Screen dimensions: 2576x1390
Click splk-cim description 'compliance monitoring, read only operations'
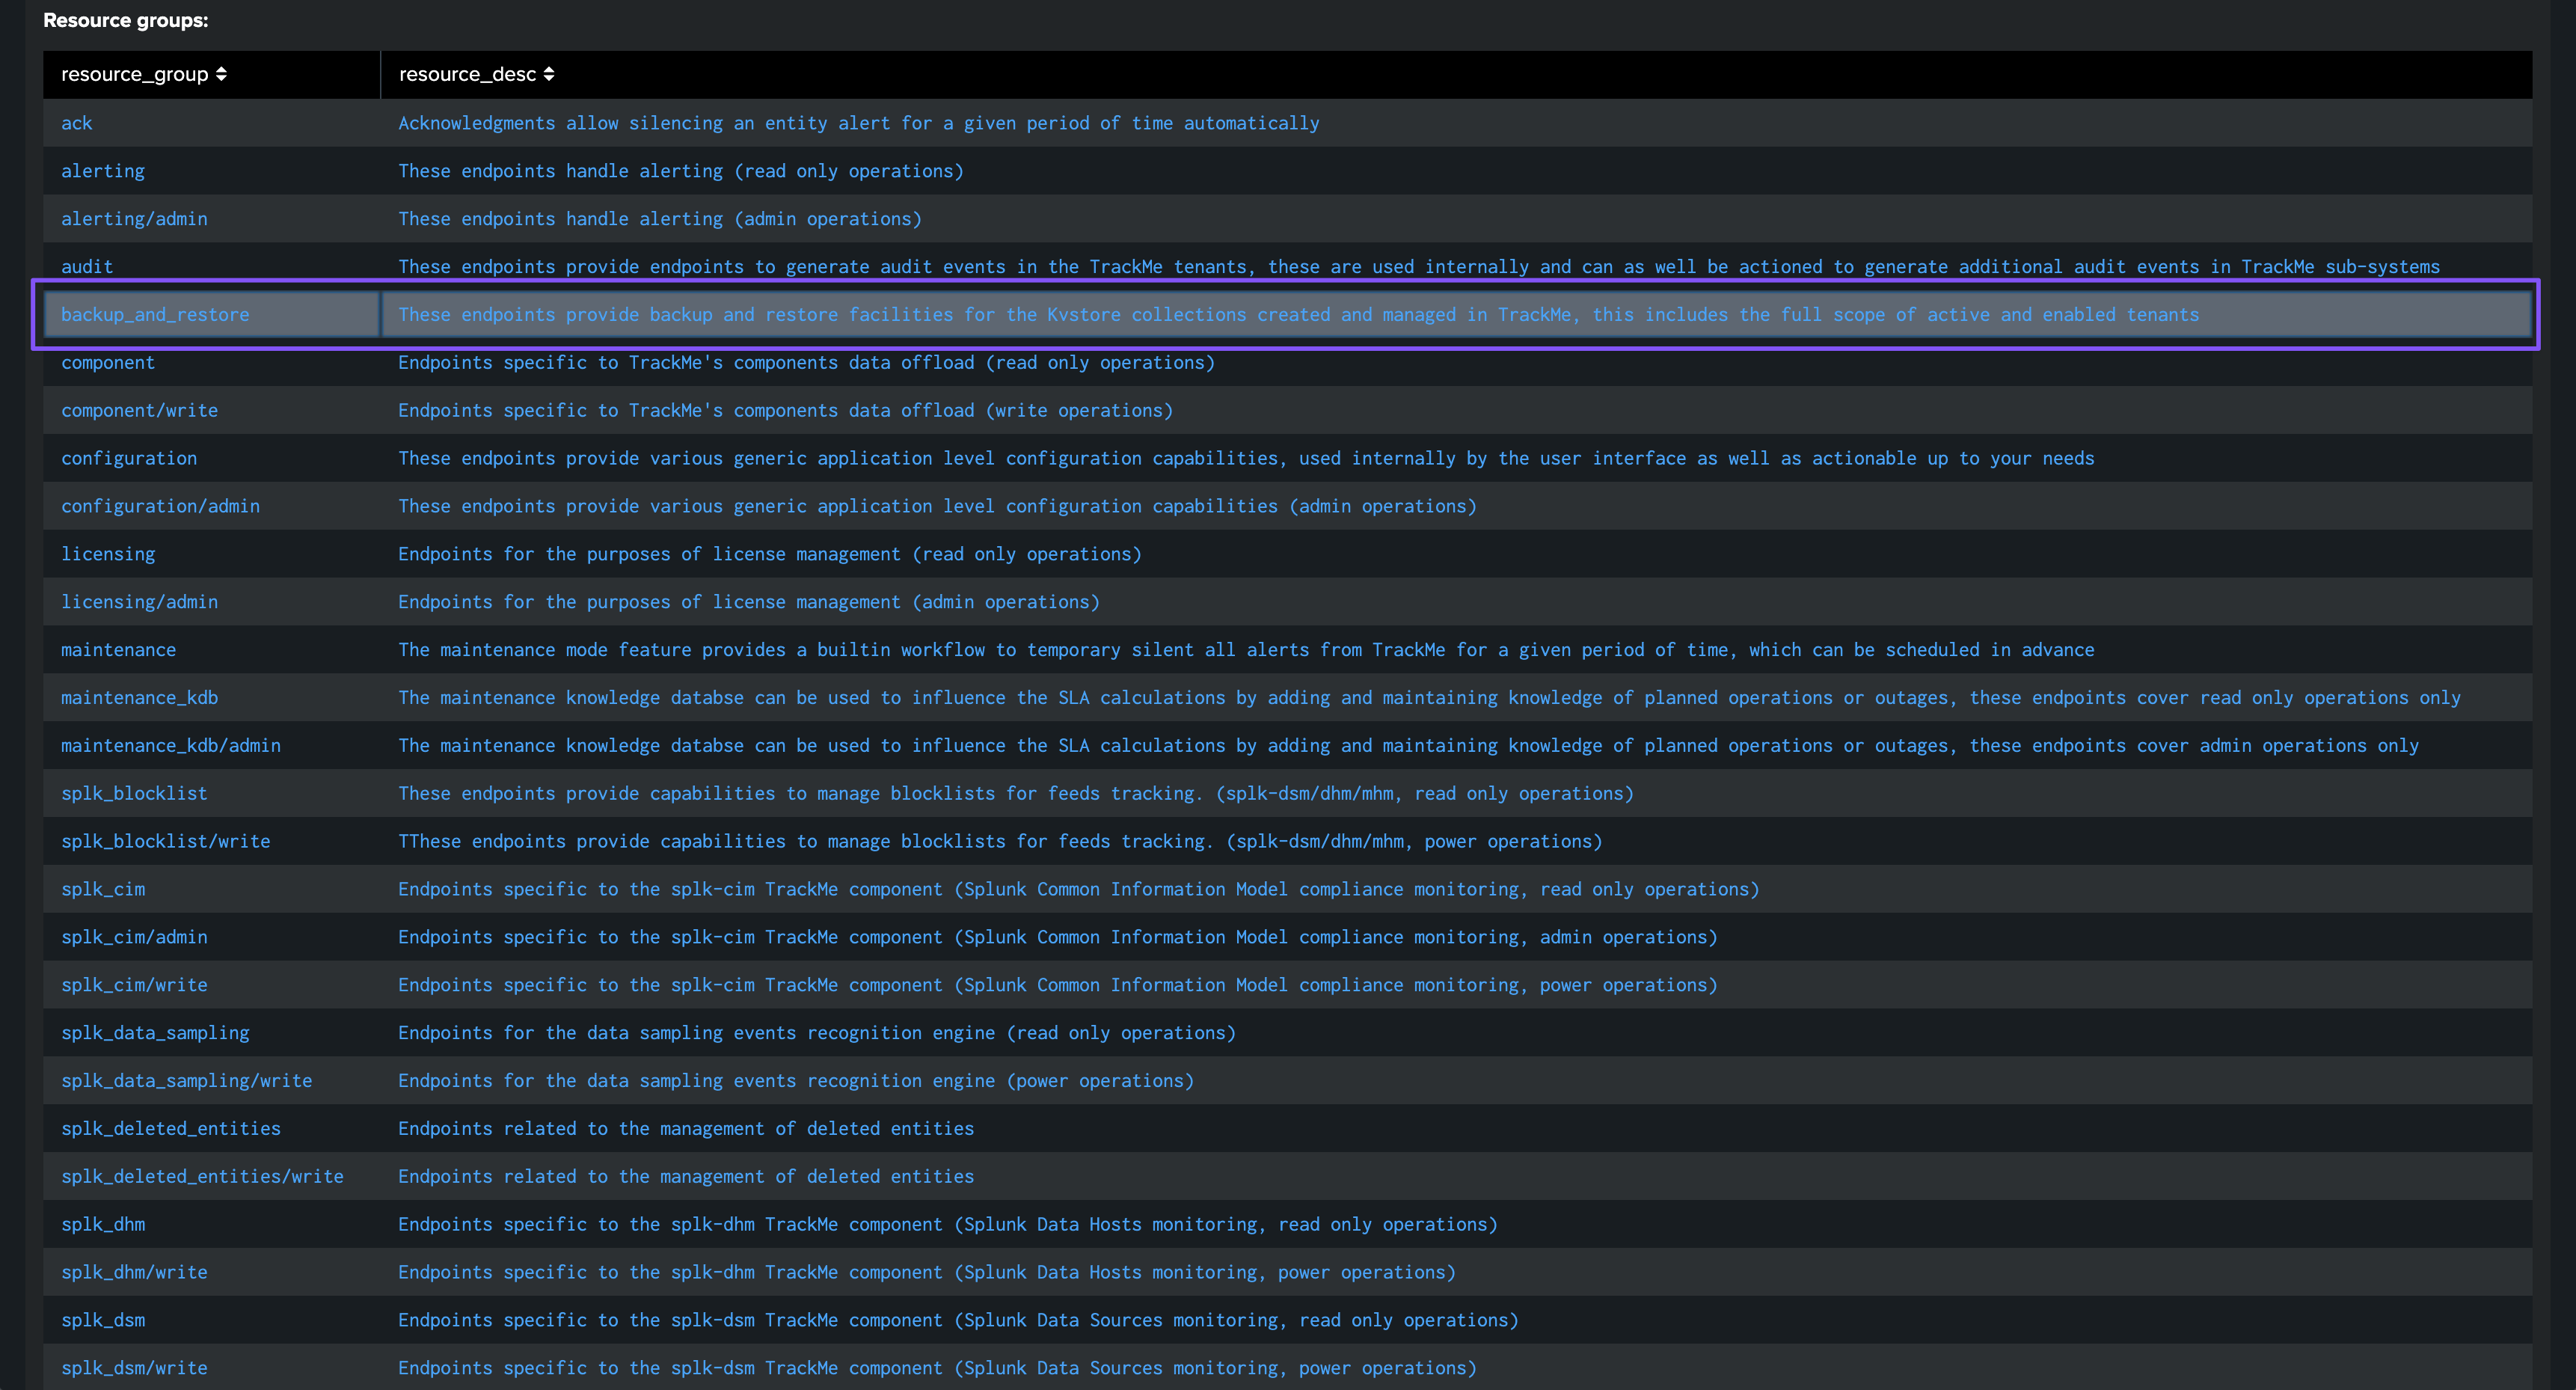(x=1079, y=890)
